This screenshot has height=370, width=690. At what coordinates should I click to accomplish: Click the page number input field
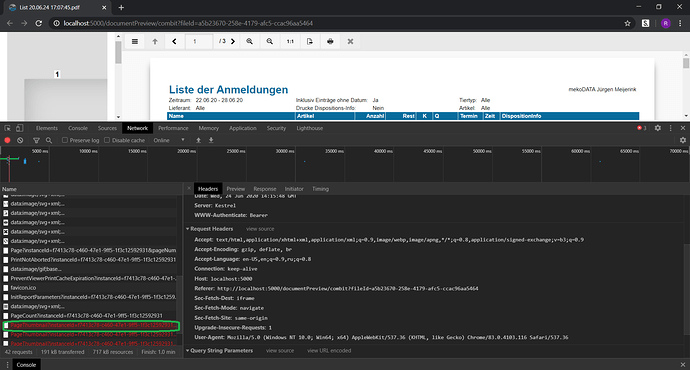point(199,41)
